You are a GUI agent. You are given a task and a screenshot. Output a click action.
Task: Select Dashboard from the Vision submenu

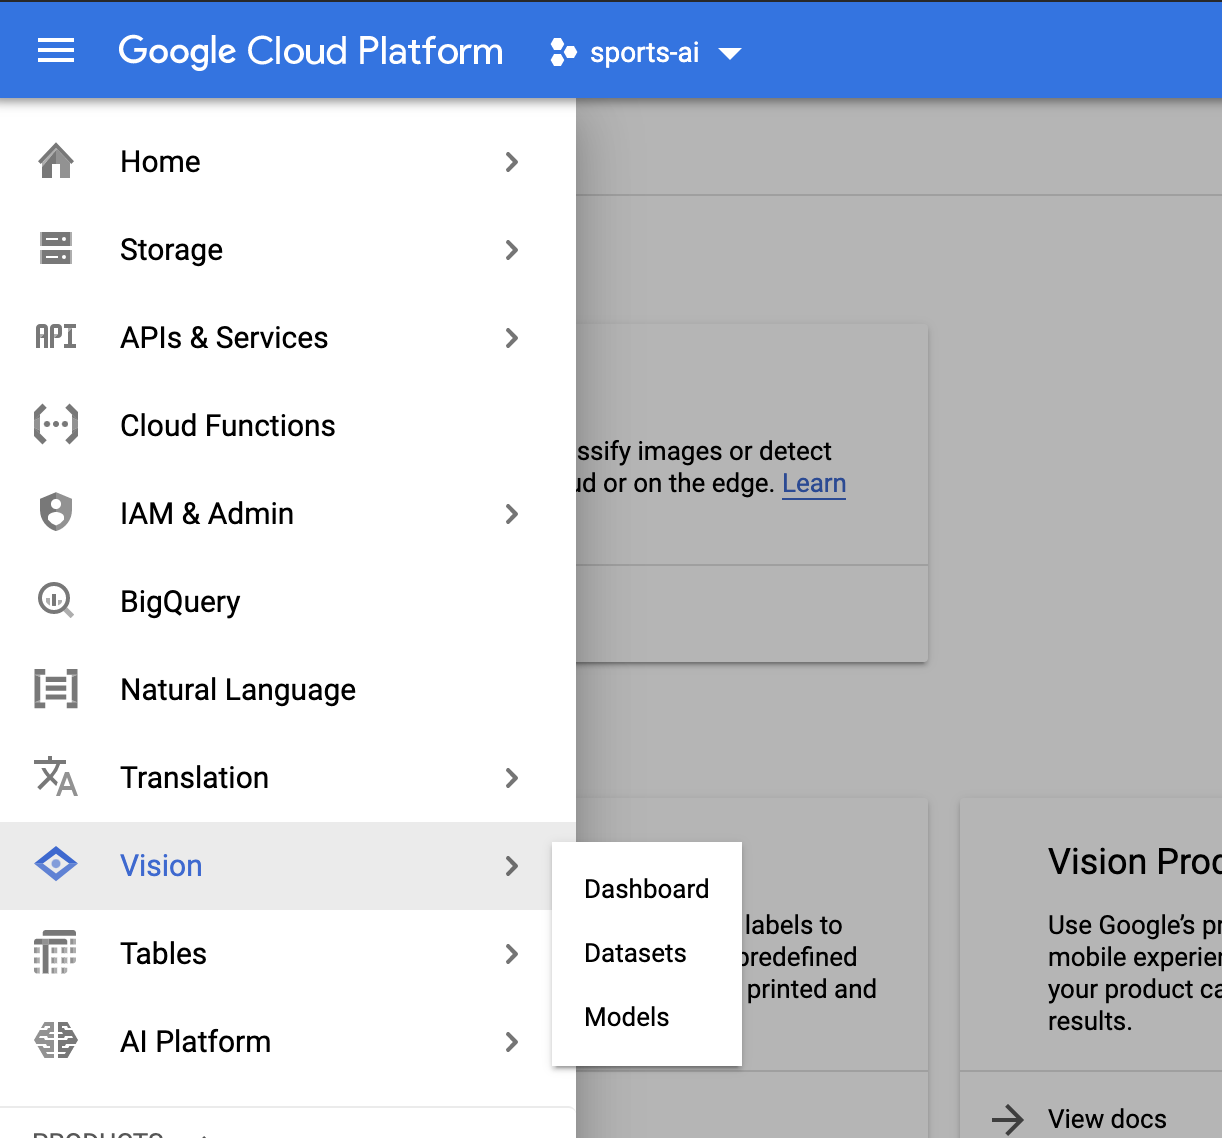(646, 889)
